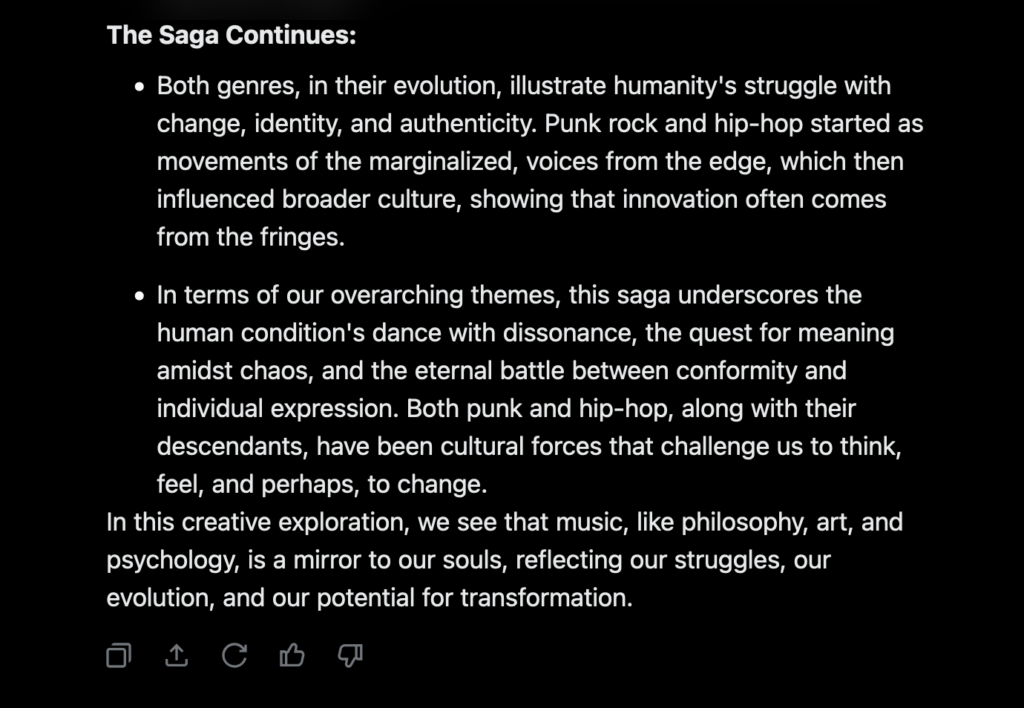Image resolution: width=1024 pixels, height=708 pixels.
Task: Click the first bullet point marker
Action: [x=139, y=87]
